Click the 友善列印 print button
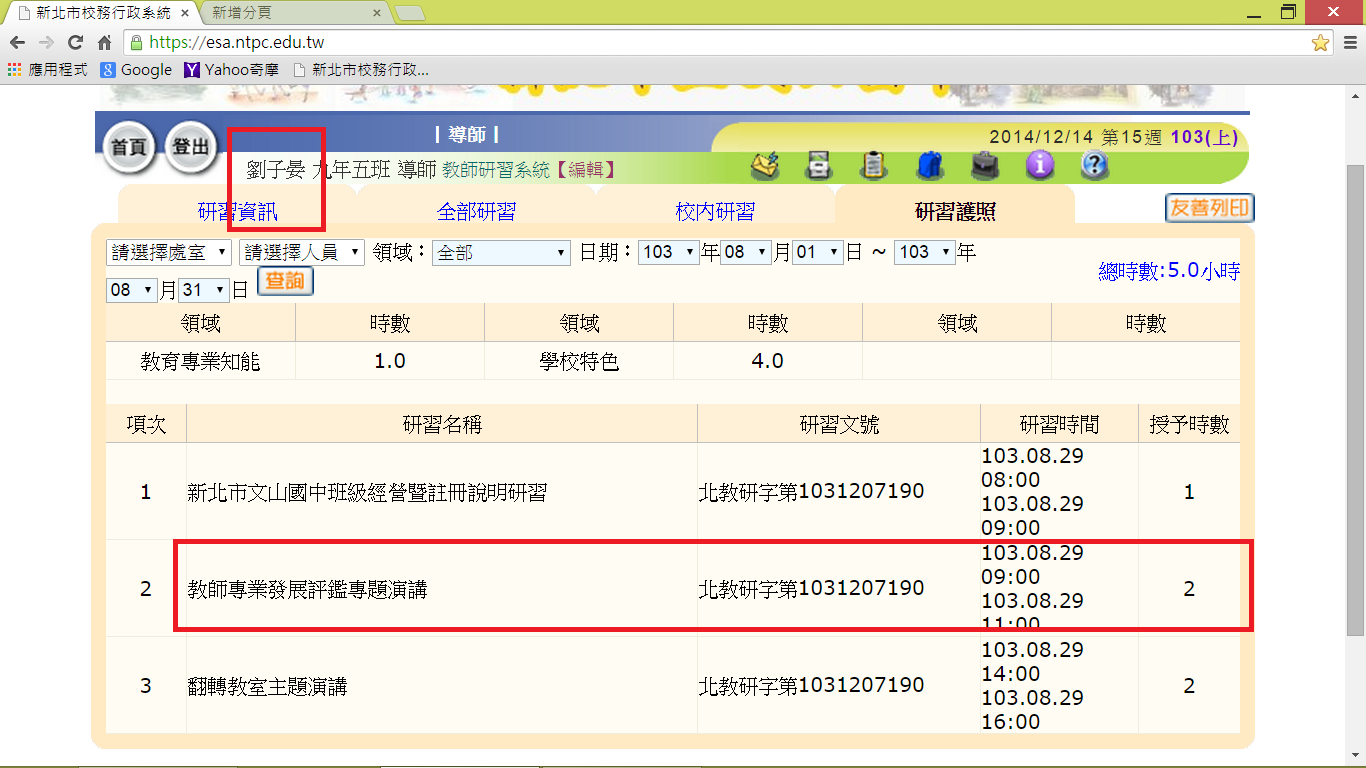Screen dimensions: 1366x768 pos(1209,208)
